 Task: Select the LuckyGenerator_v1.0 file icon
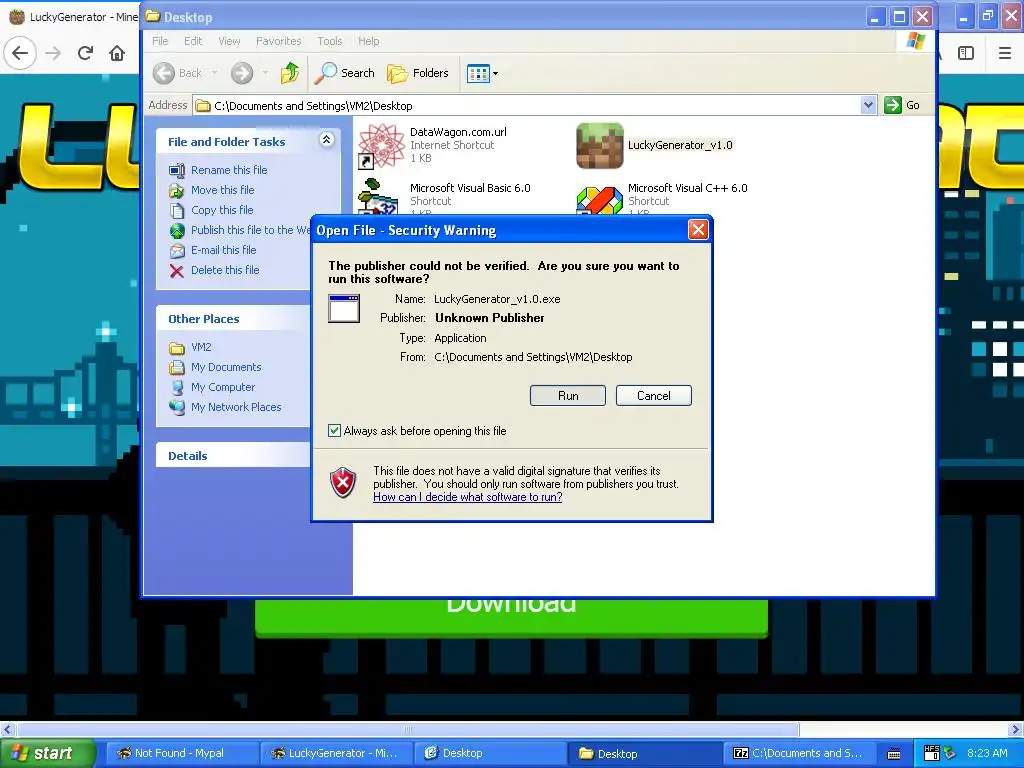point(600,145)
